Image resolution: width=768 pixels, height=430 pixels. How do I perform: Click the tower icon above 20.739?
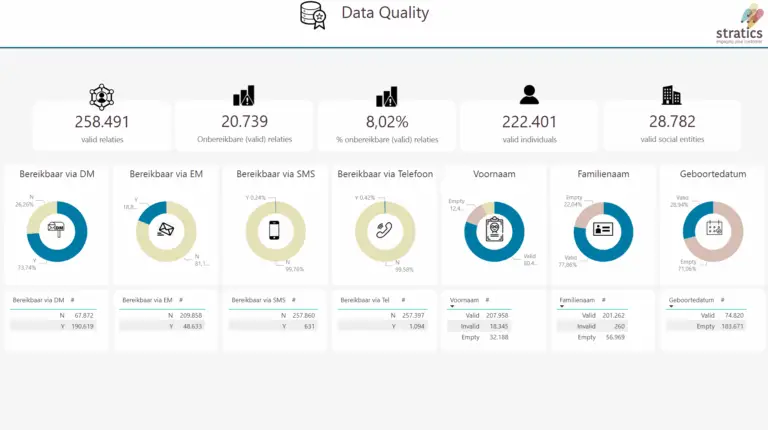click(x=244, y=96)
